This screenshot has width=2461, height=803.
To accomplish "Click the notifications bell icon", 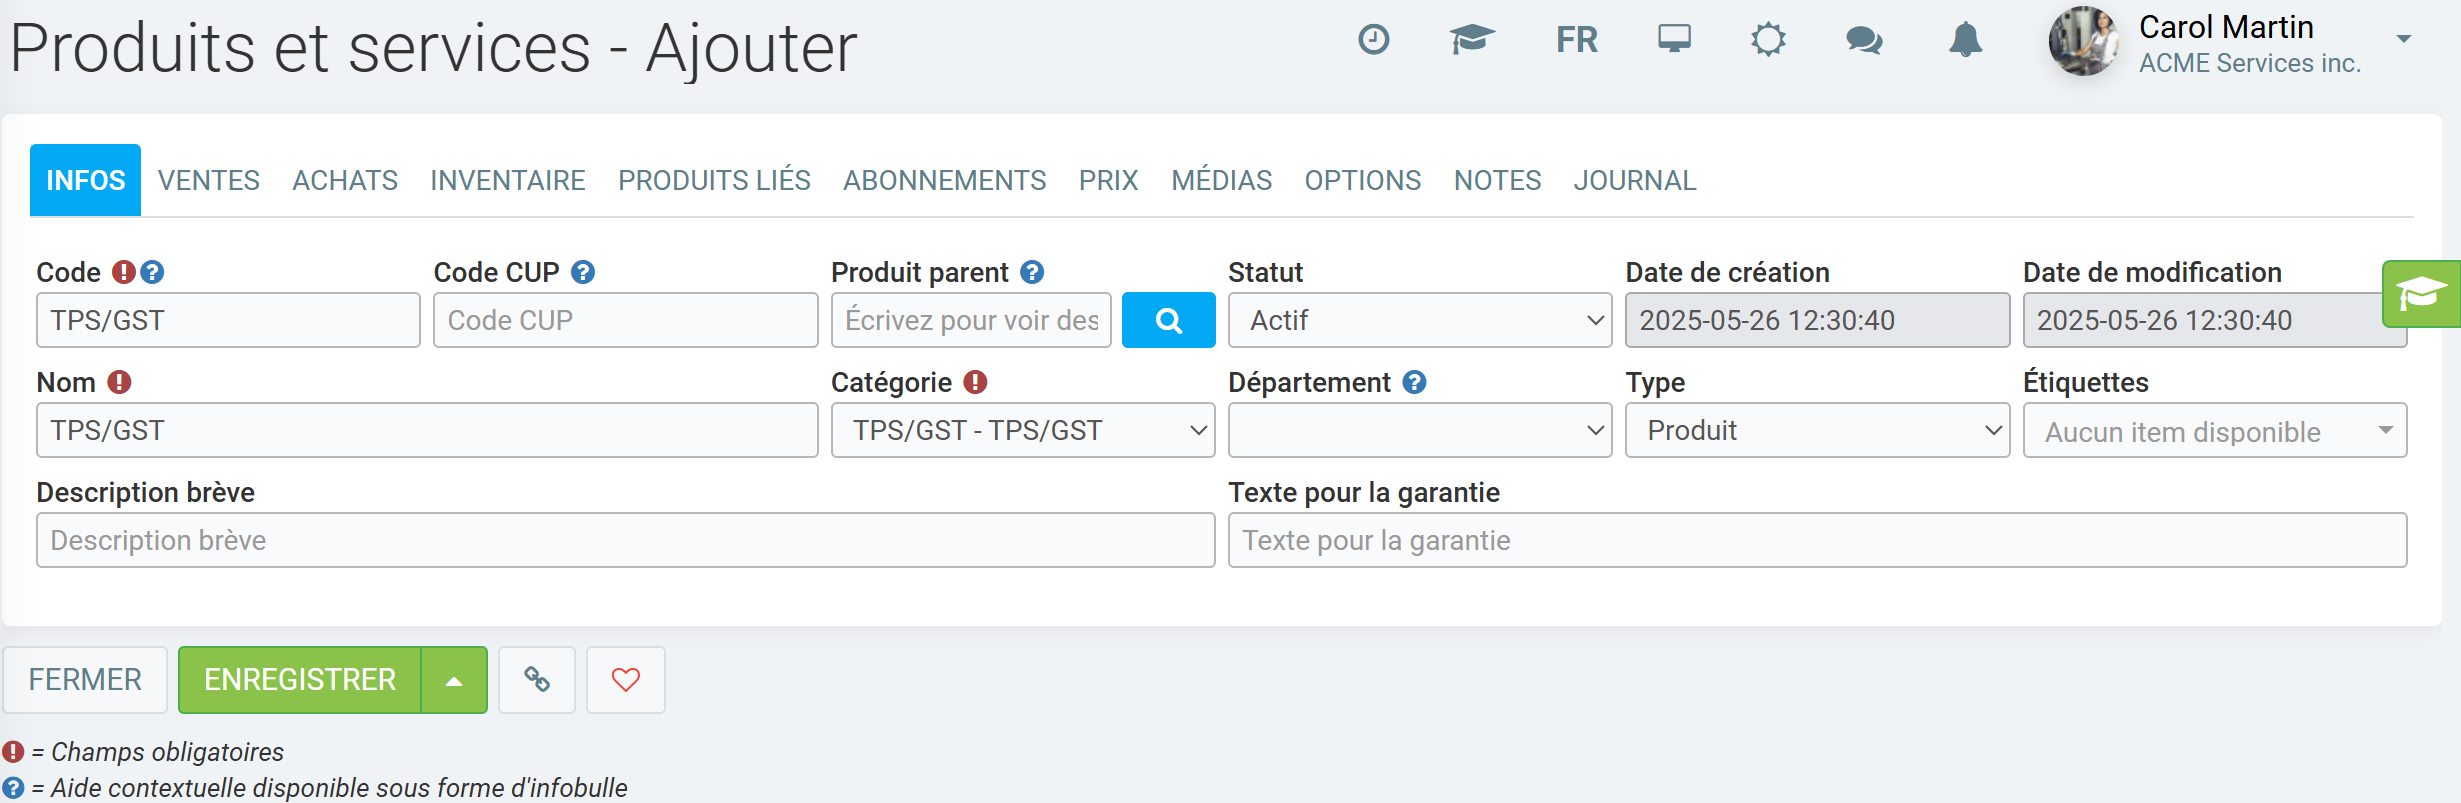I will [x=1965, y=40].
